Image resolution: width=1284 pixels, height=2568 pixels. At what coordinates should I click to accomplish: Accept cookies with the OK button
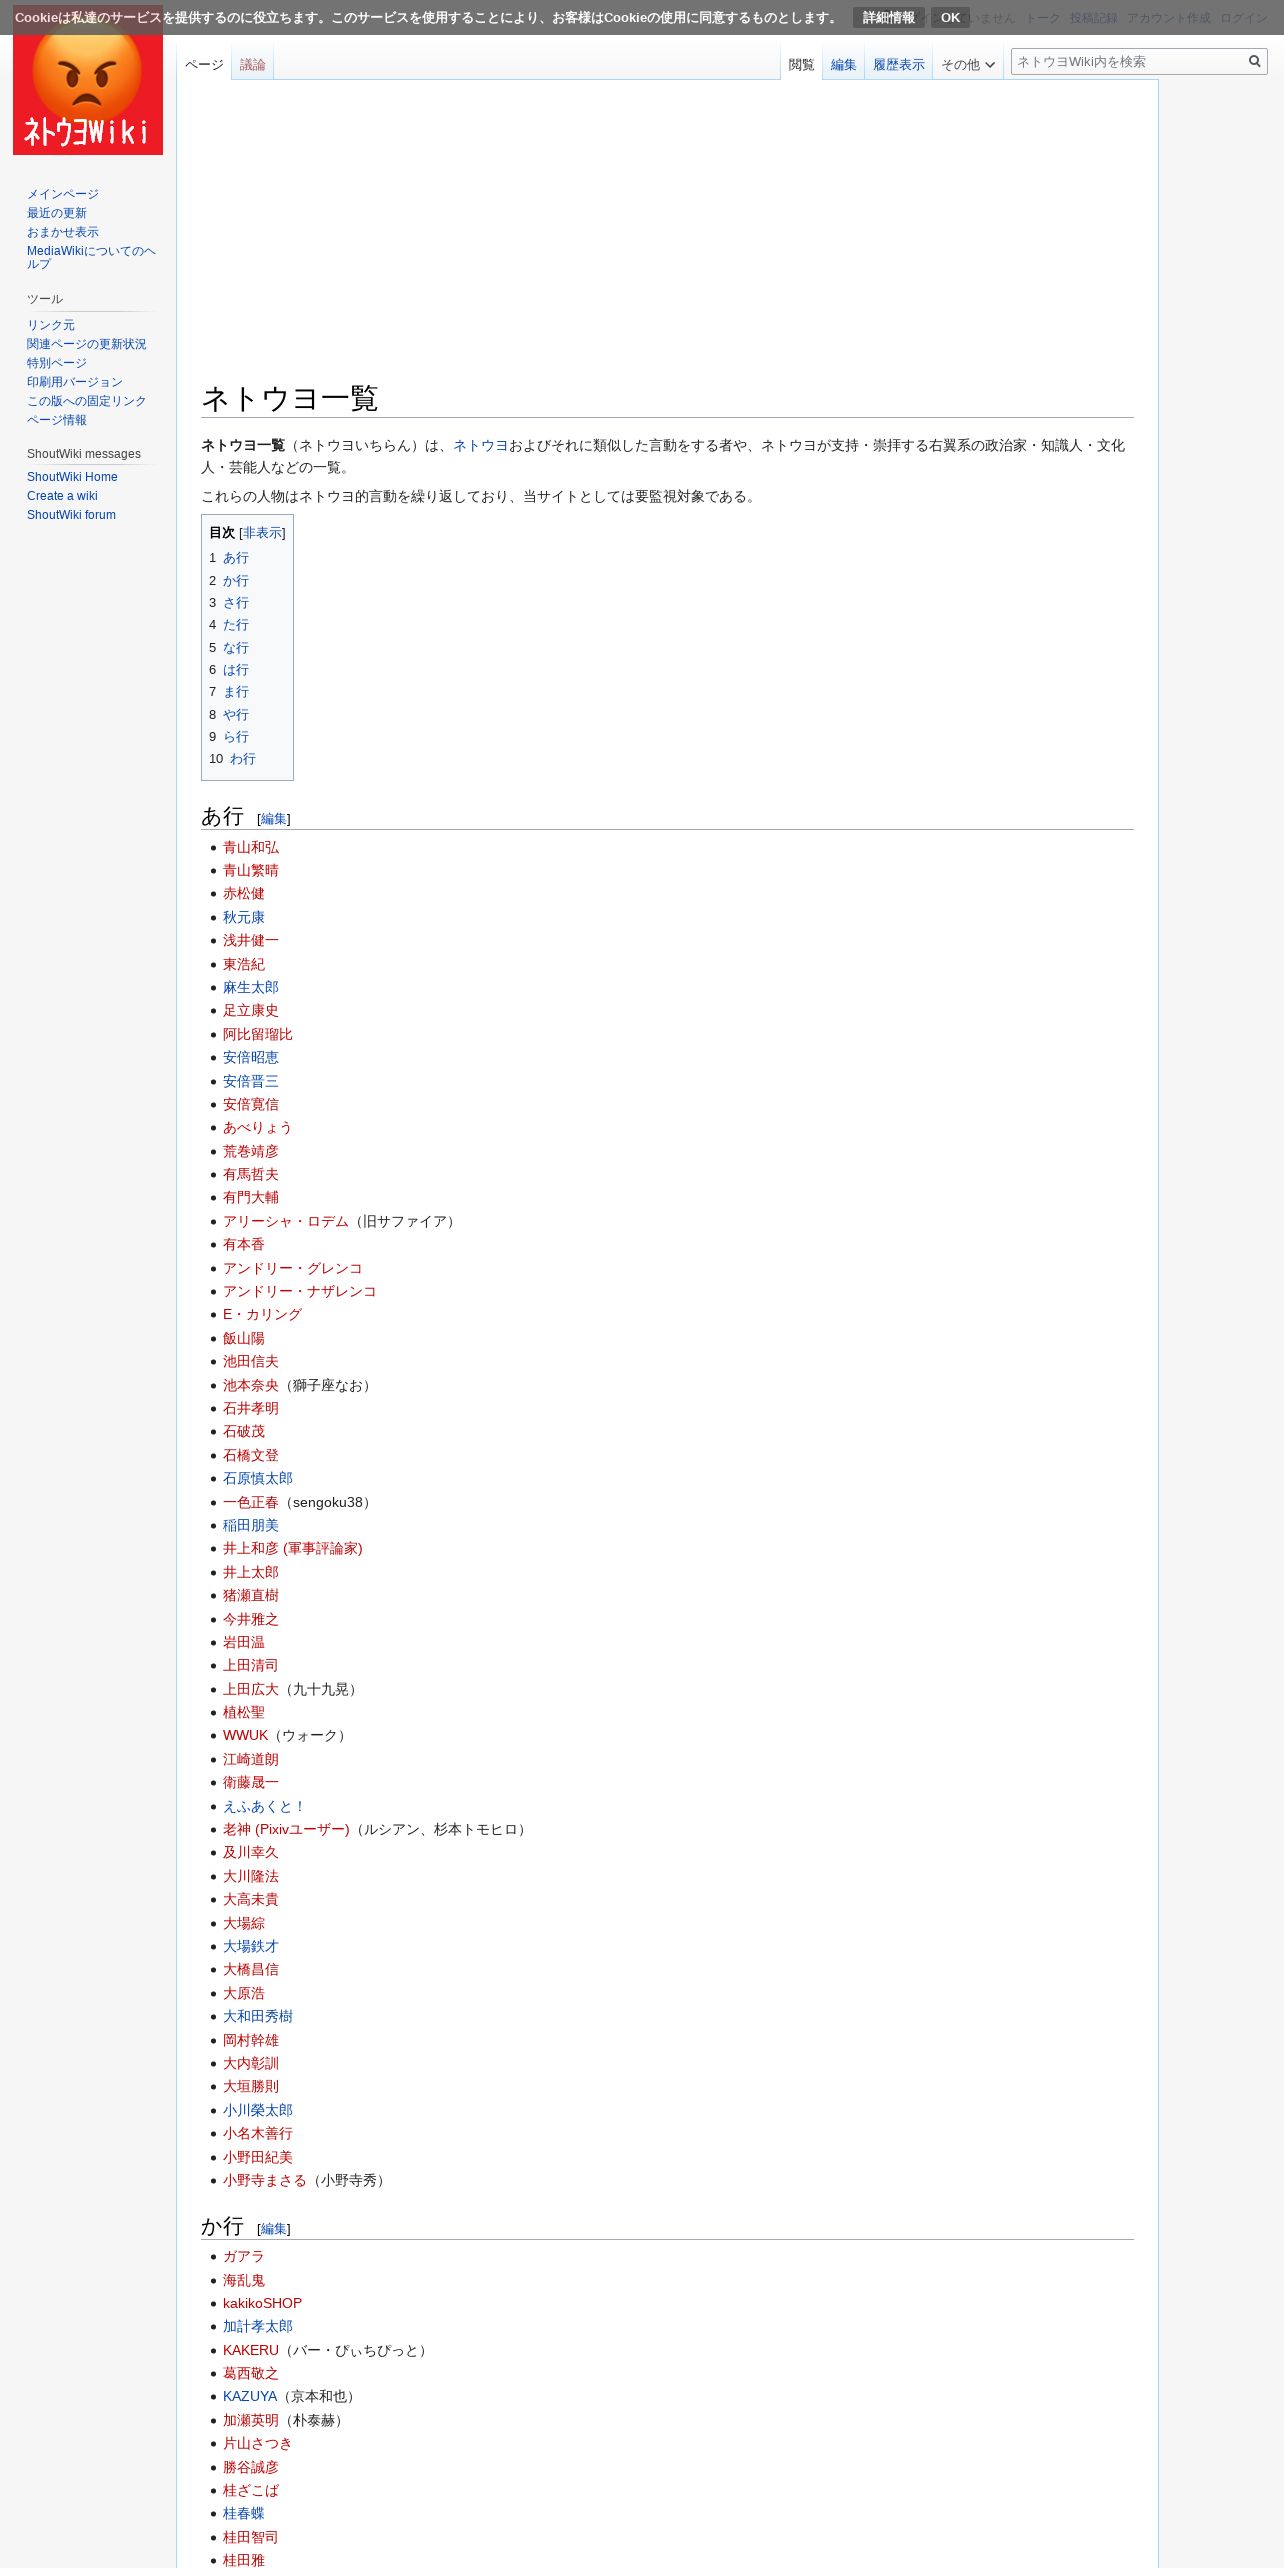pos(950,18)
